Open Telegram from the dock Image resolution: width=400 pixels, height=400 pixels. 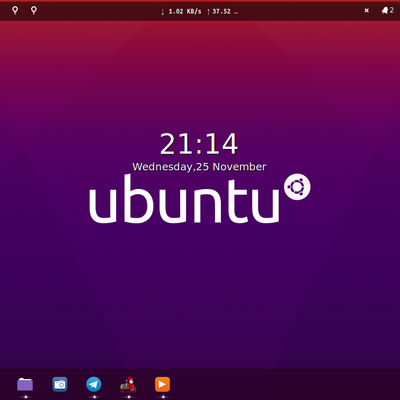[94, 384]
